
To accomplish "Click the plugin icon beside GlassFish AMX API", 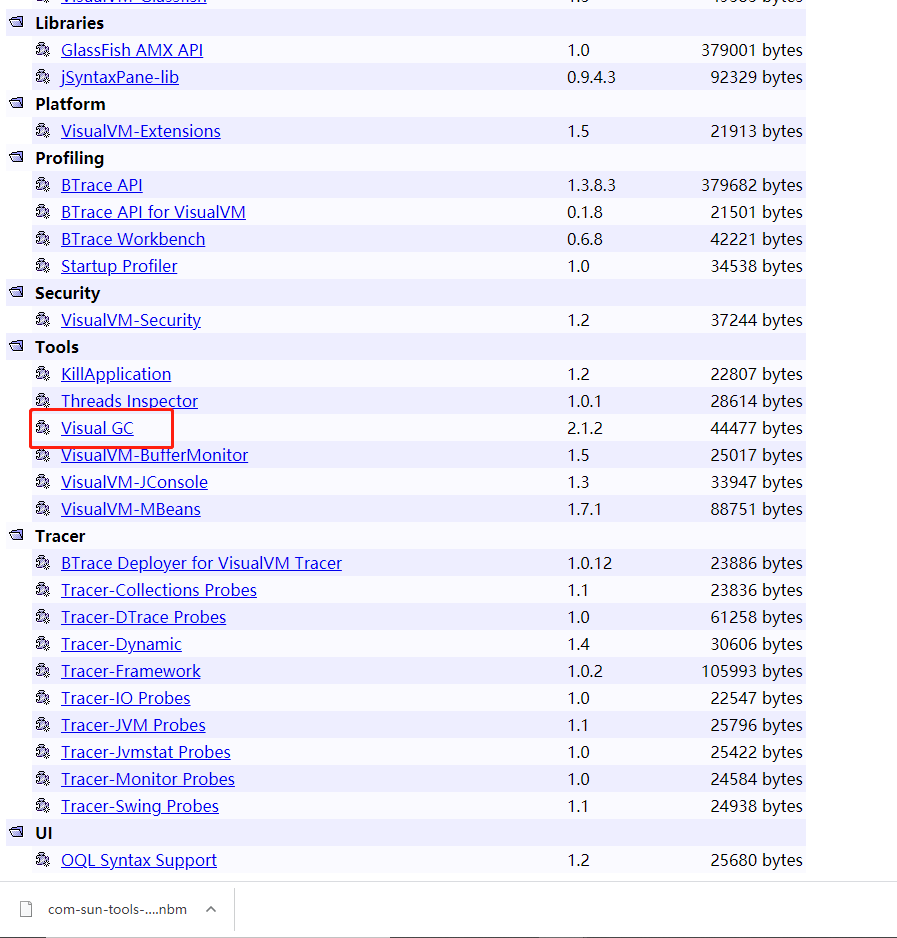I will pos(42,50).
